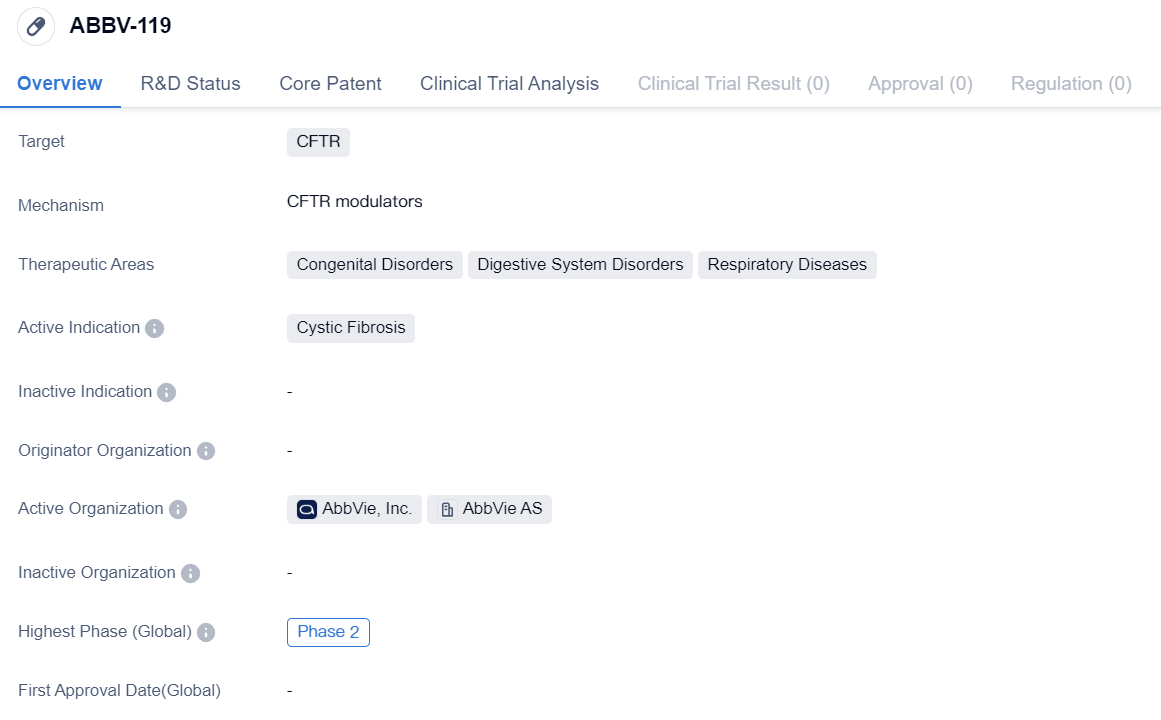Click info icon next to Highest Phase (Global)
Screen dimensions: 1161x720
click(x=206, y=632)
